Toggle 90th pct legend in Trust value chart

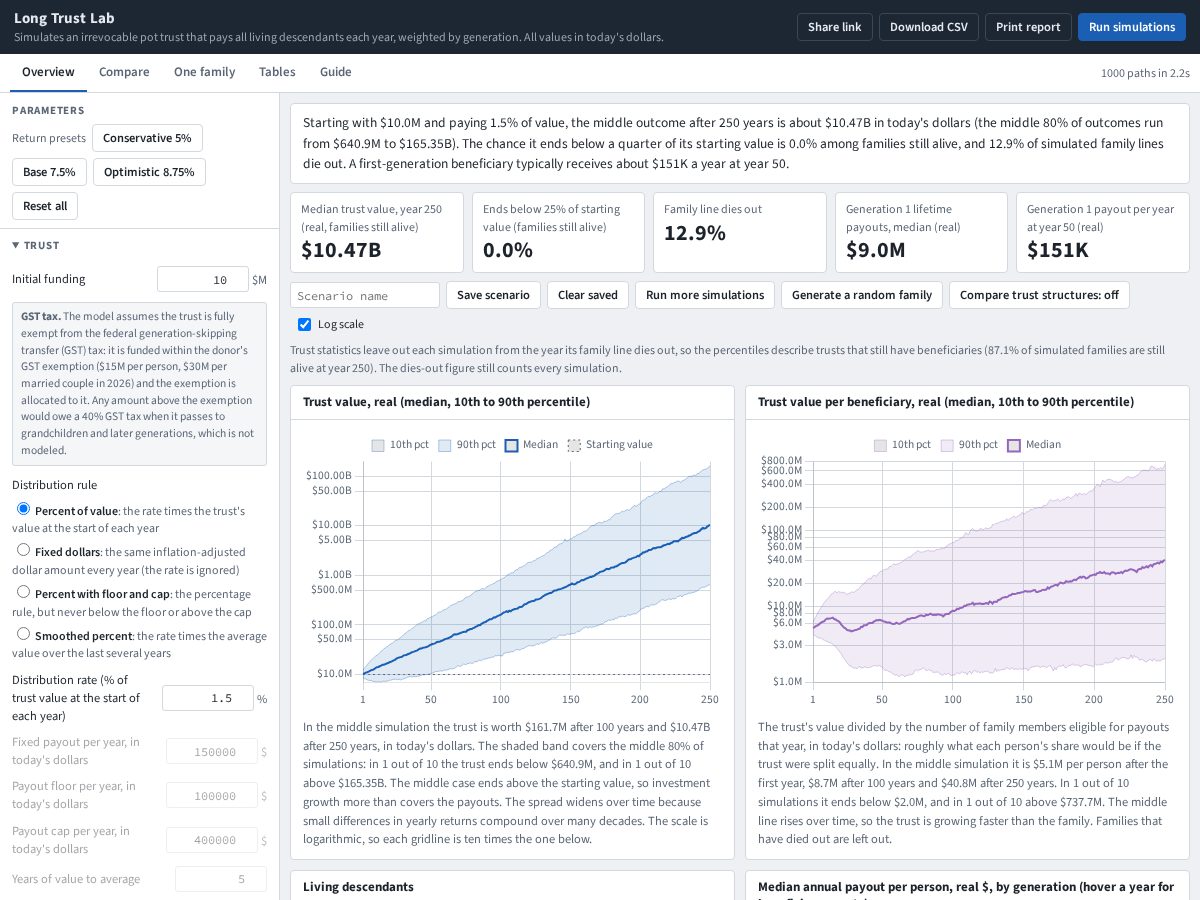point(466,445)
